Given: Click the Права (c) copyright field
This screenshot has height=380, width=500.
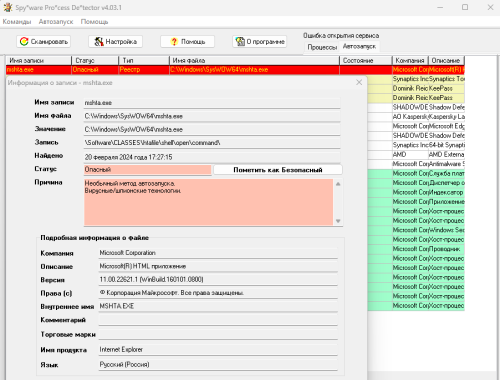Looking at the screenshot, I should 218,293.
